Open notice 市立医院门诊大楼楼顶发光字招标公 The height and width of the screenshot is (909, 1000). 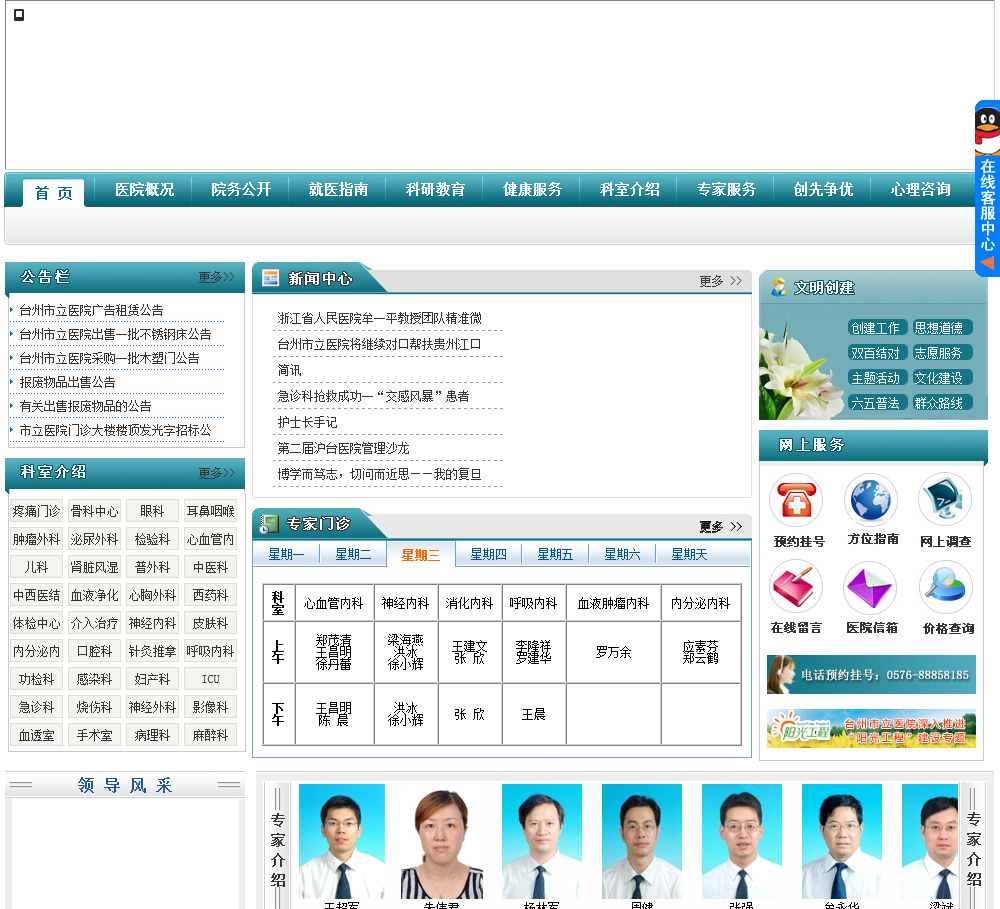coord(115,430)
